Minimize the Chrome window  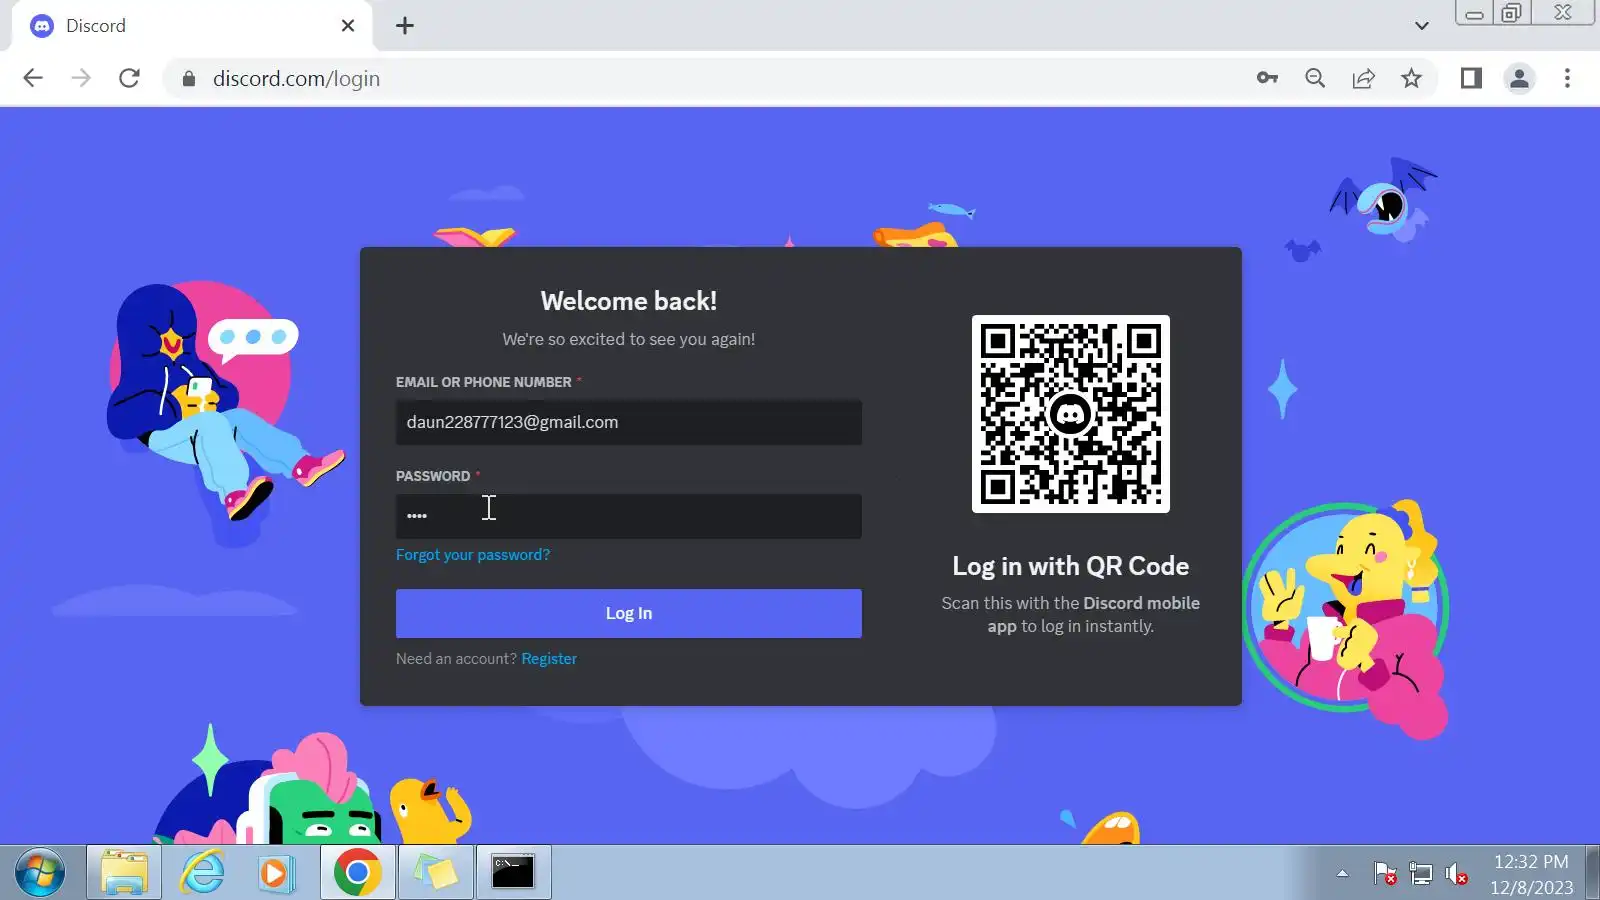coord(1474,13)
